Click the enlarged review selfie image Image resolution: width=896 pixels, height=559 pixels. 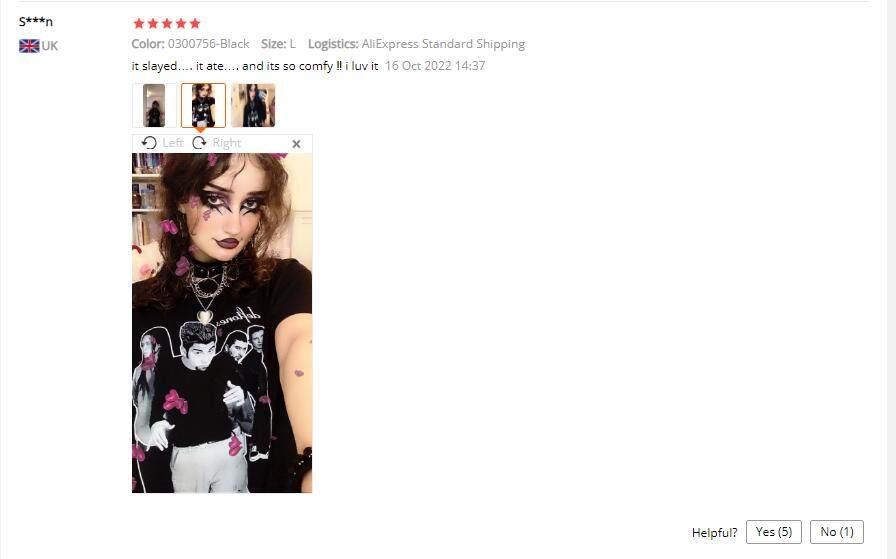222,323
